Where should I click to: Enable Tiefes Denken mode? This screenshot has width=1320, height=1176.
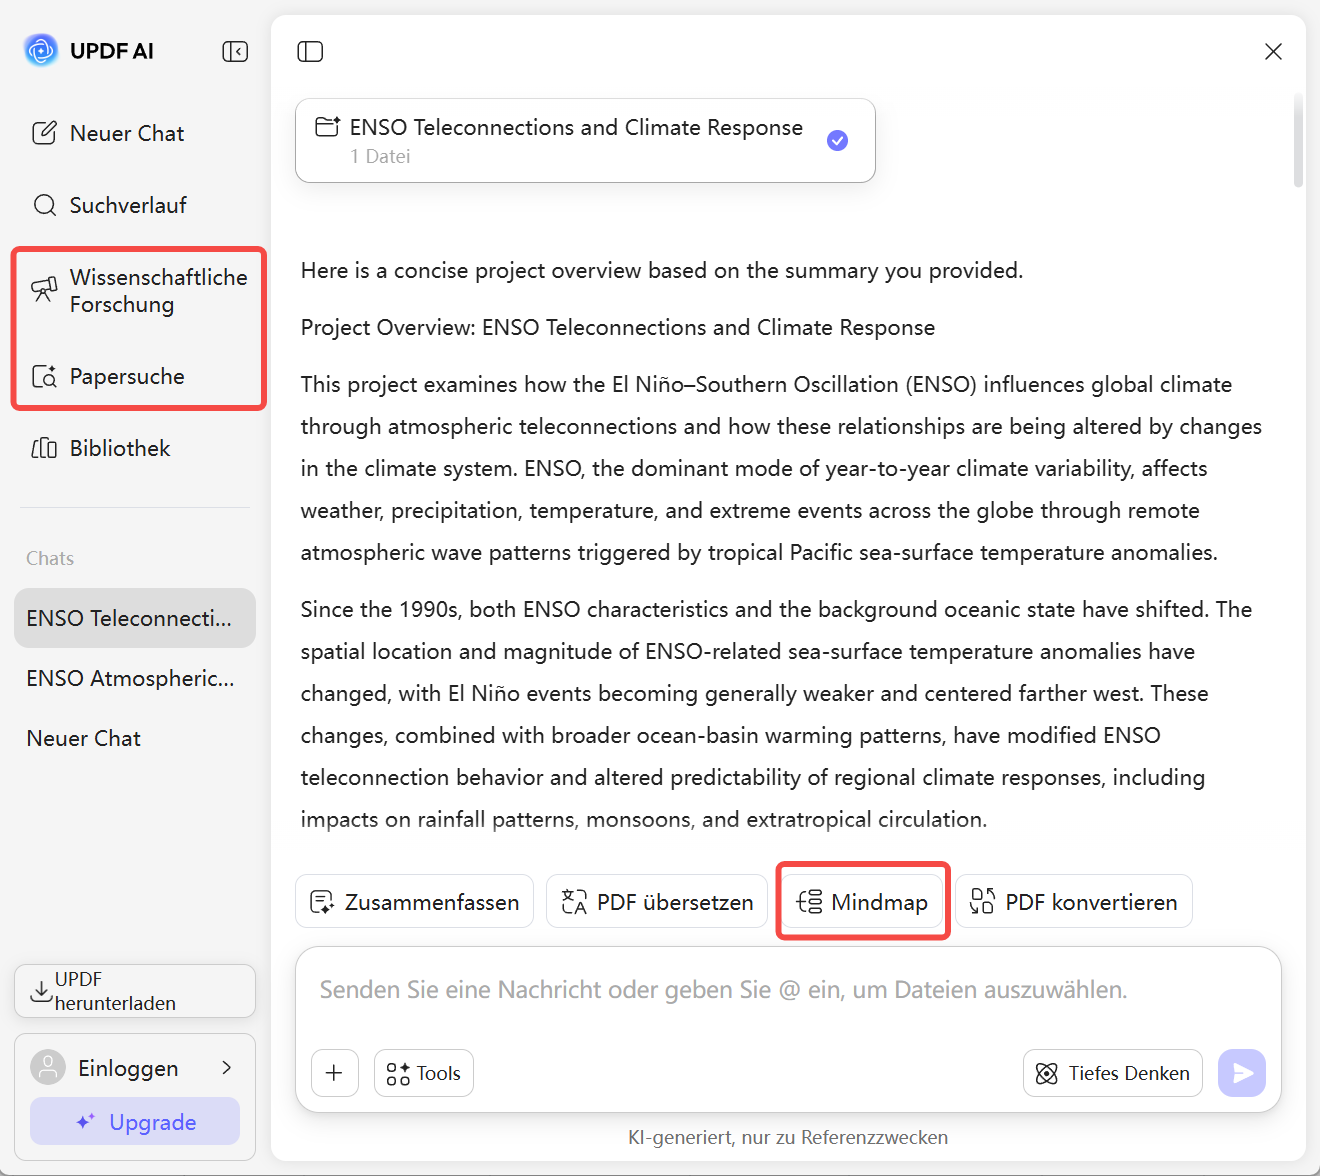[x=1112, y=1073]
